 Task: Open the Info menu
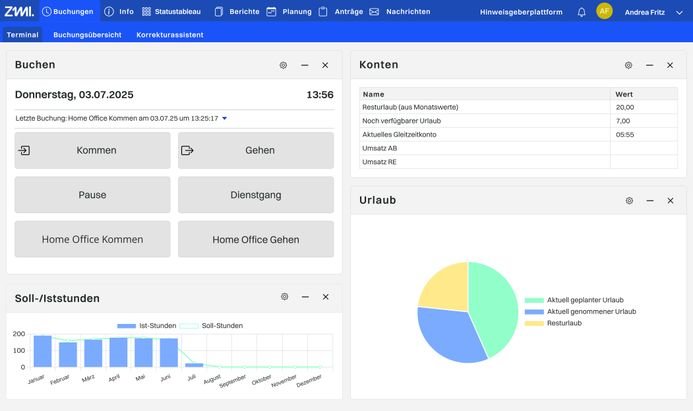(x=119, y=11)
